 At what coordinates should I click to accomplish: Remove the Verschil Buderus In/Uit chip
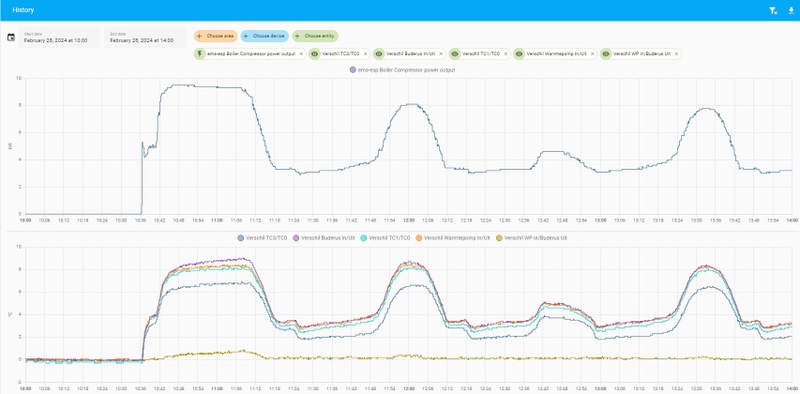[x=441, y=54]
